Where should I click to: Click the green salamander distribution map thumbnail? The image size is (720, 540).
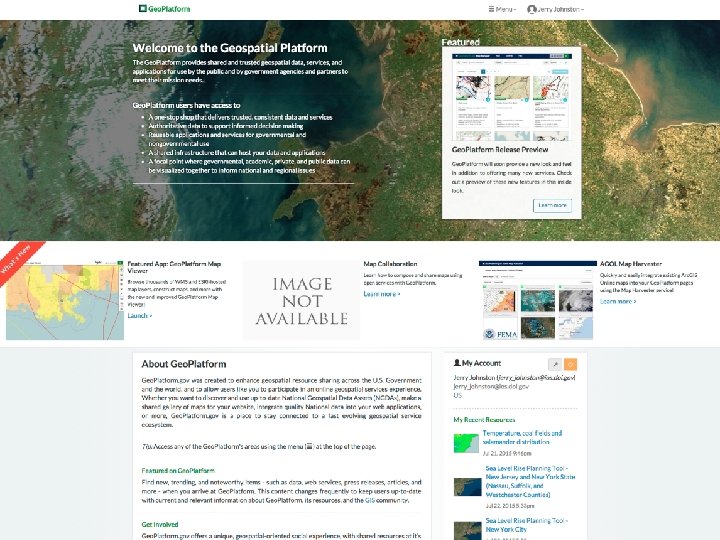pos(466,444)
